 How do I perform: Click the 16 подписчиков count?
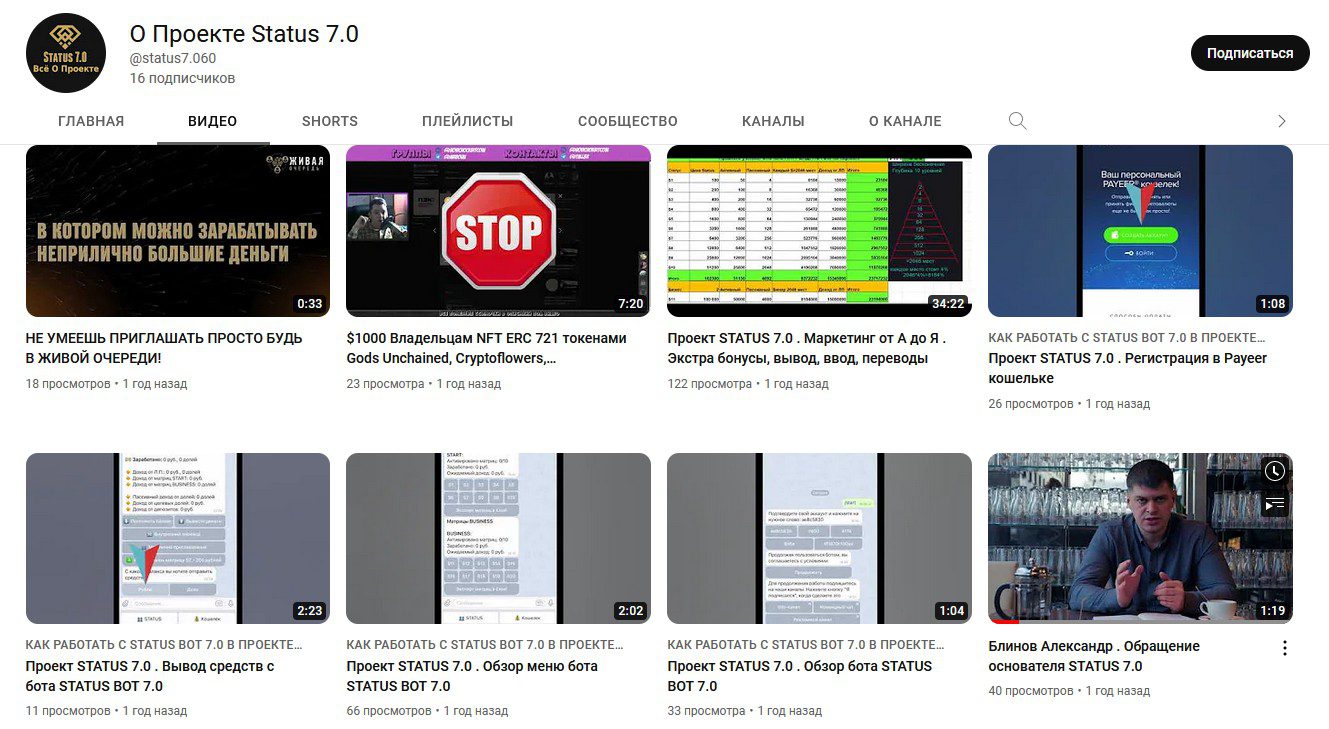click(183, 78)
